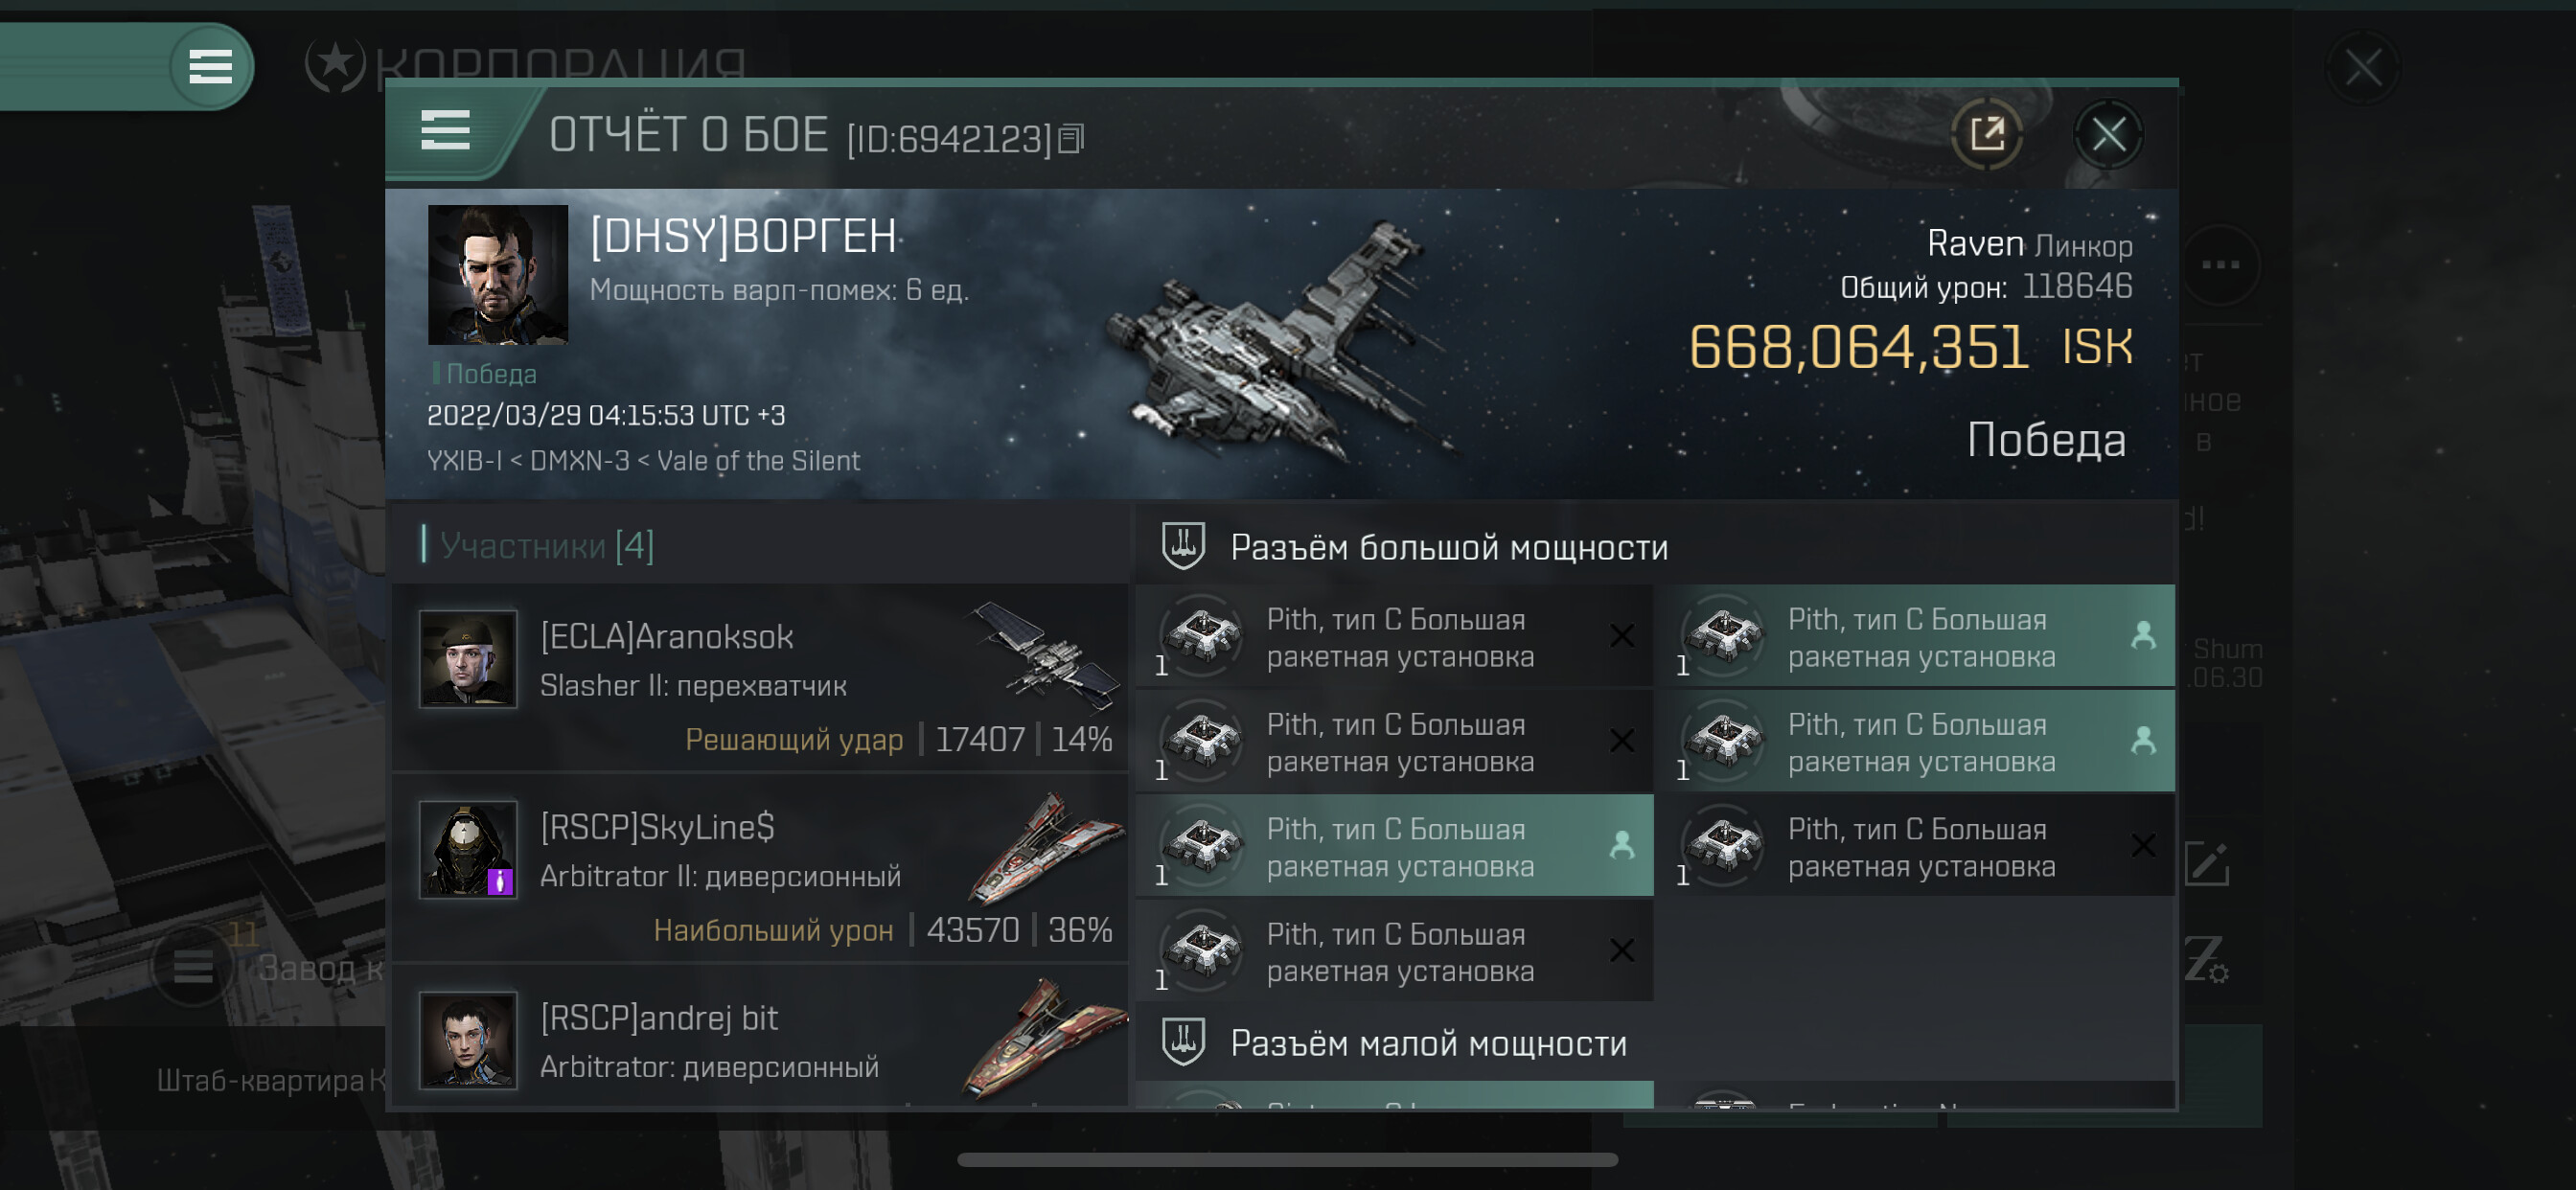Open the top-left main menu button
Viewport: 2576px width, 1190px height.
pos(210,67)
